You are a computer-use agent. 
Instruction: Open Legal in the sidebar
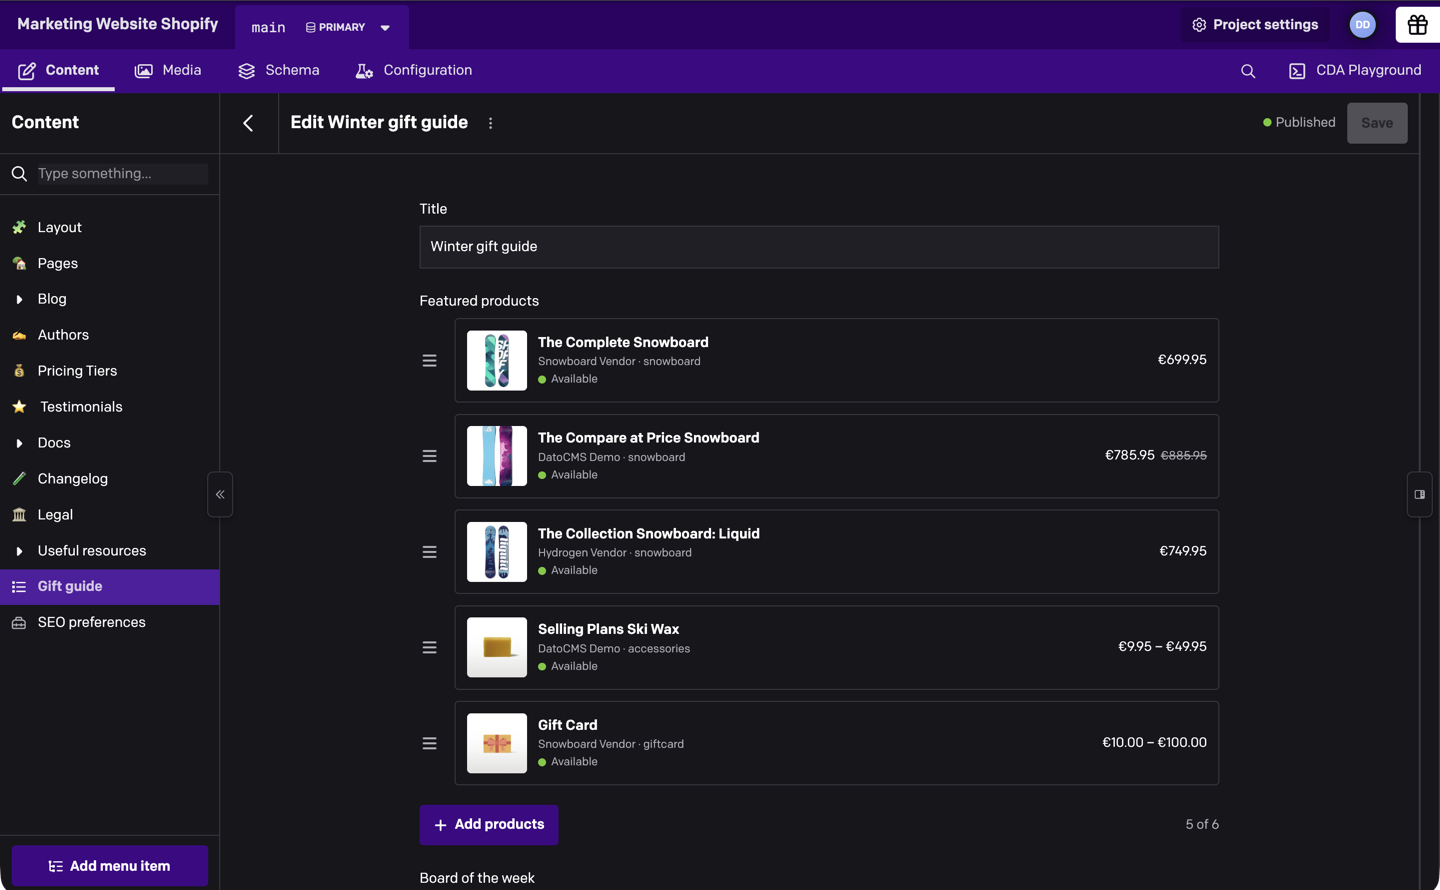(110, 515)
